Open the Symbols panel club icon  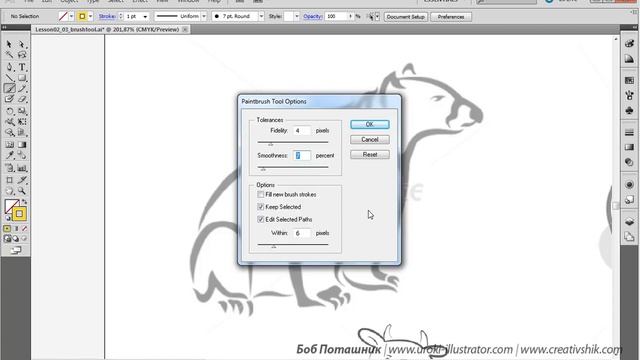629,111
